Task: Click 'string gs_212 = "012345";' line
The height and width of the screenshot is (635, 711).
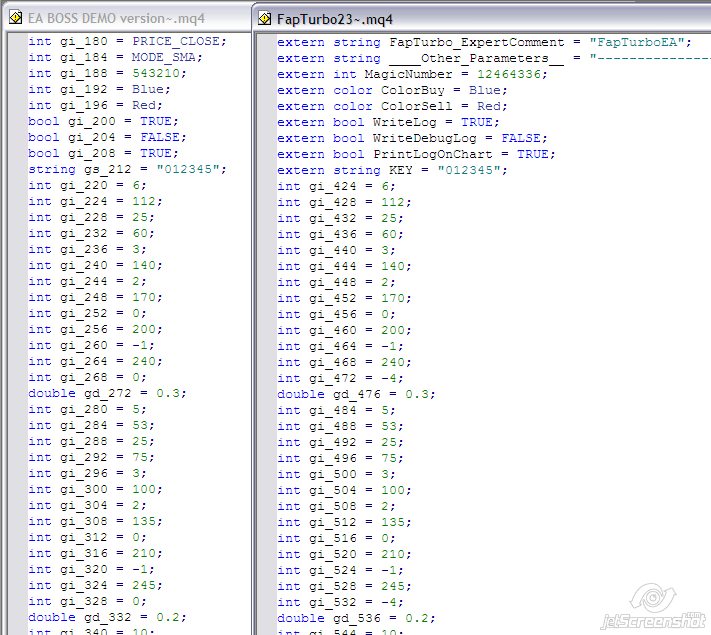Action: pyautogui.click(x=127, y=169)
